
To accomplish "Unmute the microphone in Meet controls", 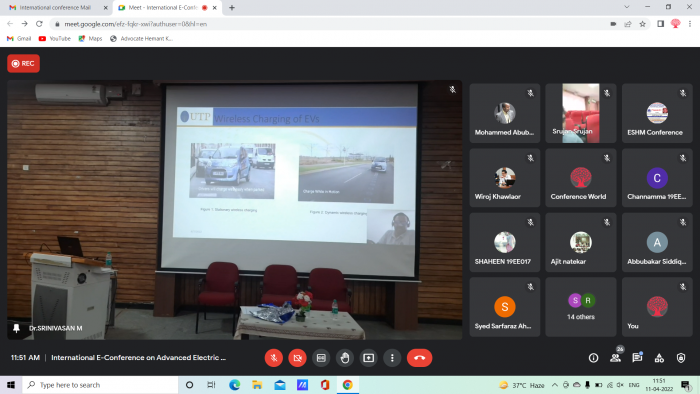I will (x=274, y=358).
